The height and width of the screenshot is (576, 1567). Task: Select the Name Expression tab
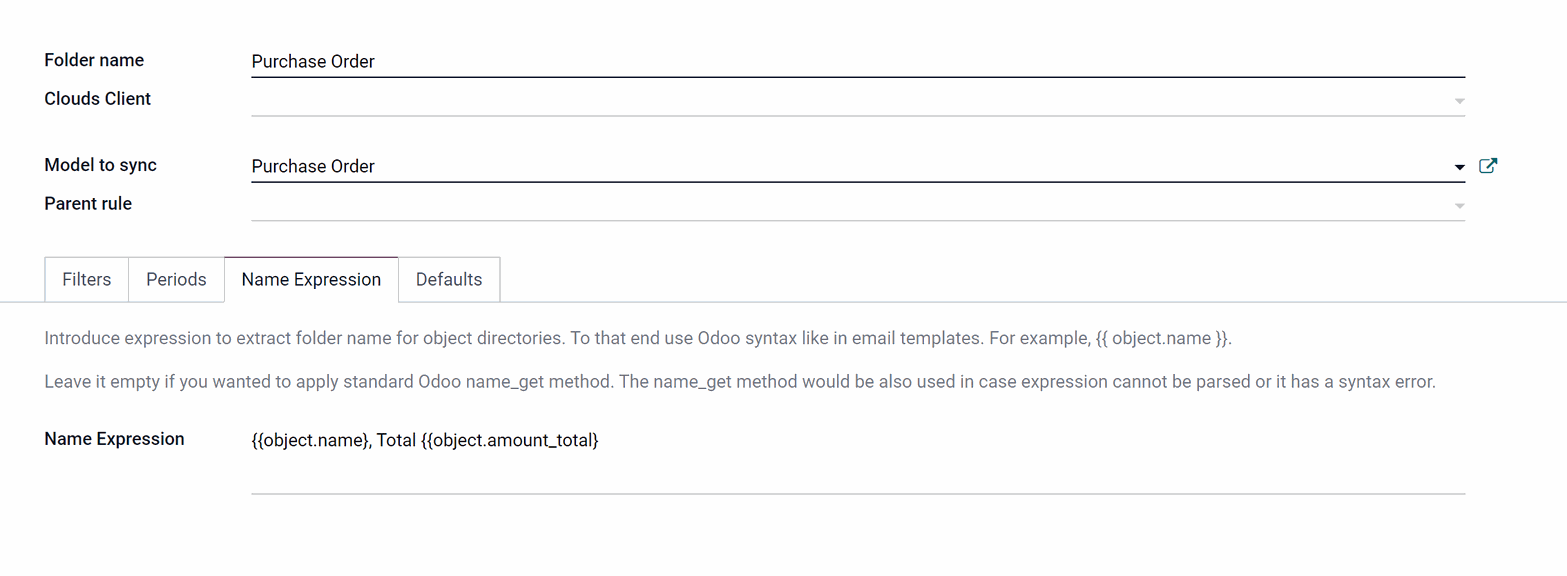click(311, 279)
